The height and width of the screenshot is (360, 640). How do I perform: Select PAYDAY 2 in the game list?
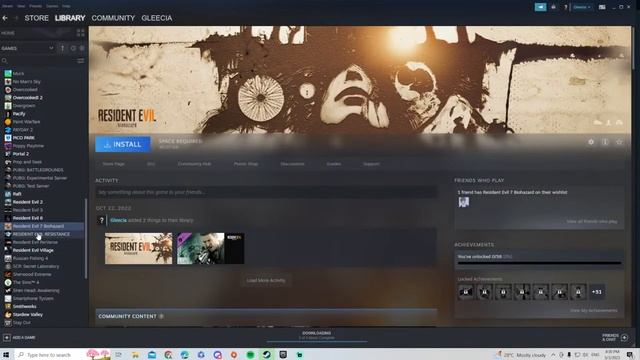pyautogui.click(x=22, y=130)
